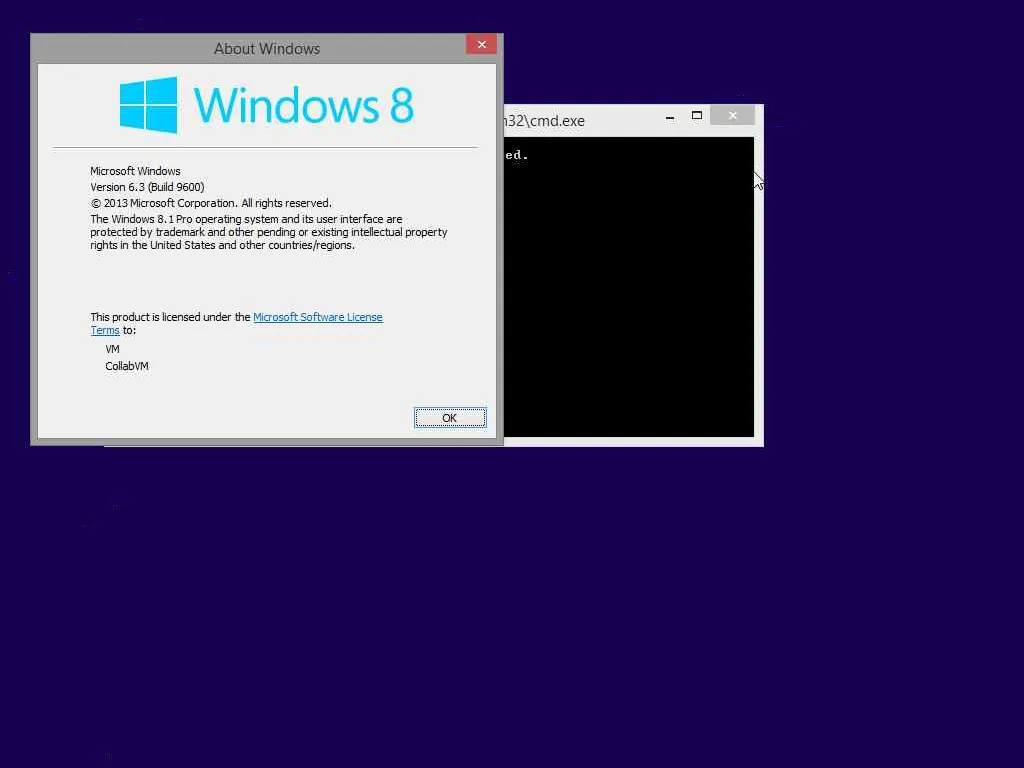The width and height of the screenshot is (1024, 768).
Task: Click the About Windows title text
Action: [267, 49]
